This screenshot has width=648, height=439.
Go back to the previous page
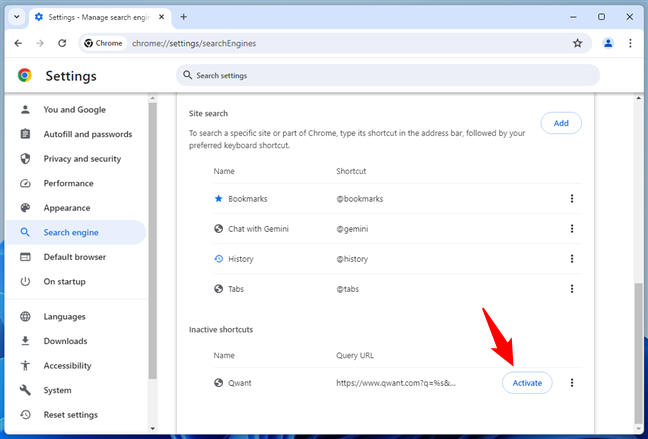[x=18, y=43]
